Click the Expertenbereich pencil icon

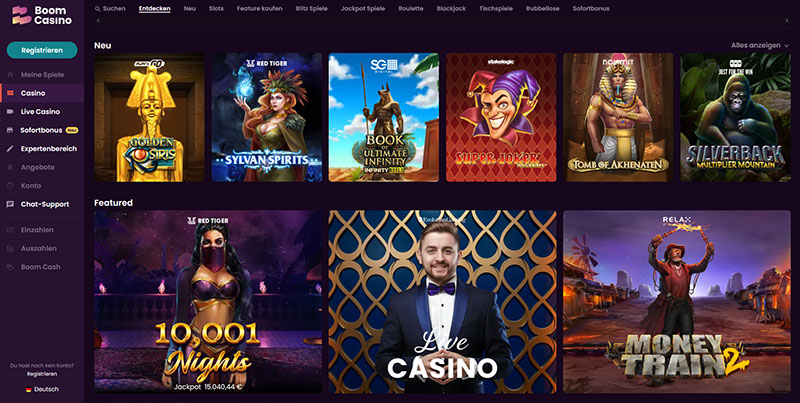pyautogui.click(x=10, y=149)
